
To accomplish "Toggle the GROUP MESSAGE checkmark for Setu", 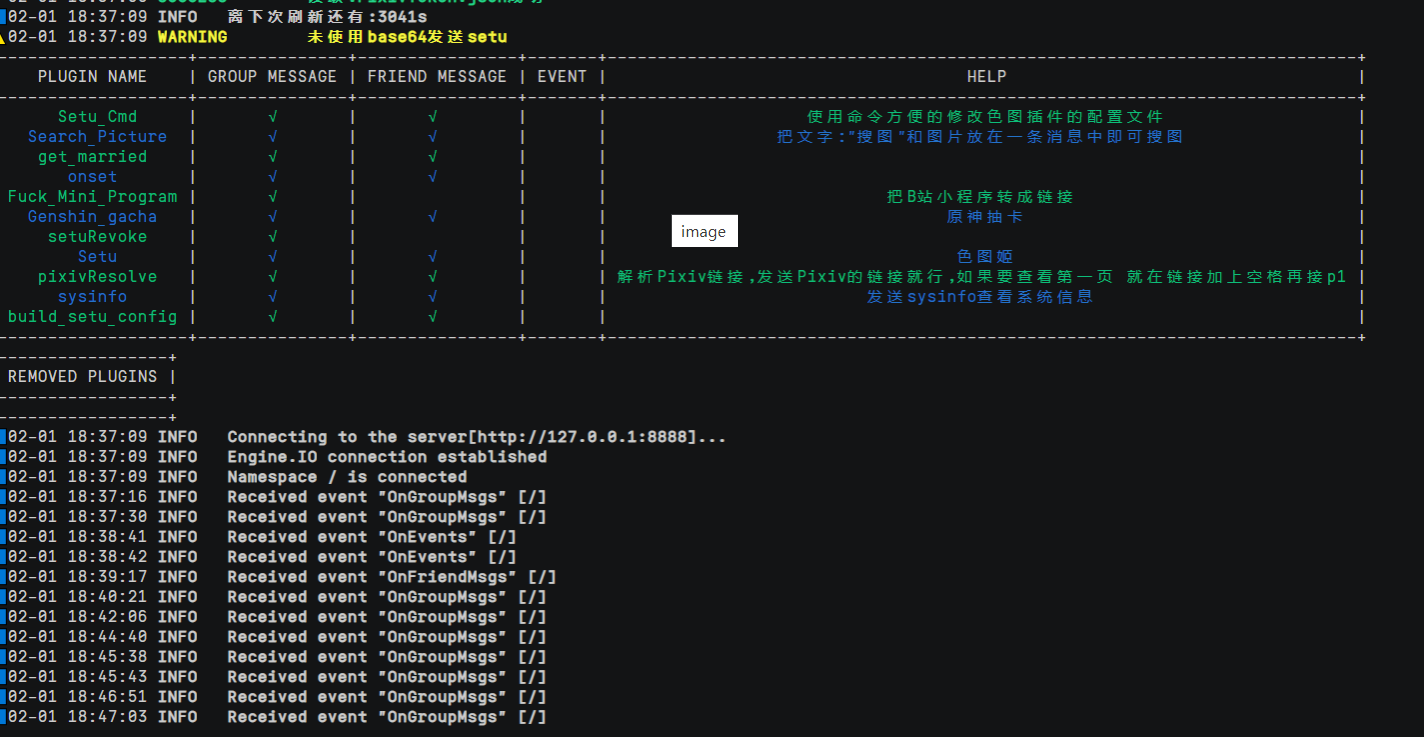I will click(272, 256).
